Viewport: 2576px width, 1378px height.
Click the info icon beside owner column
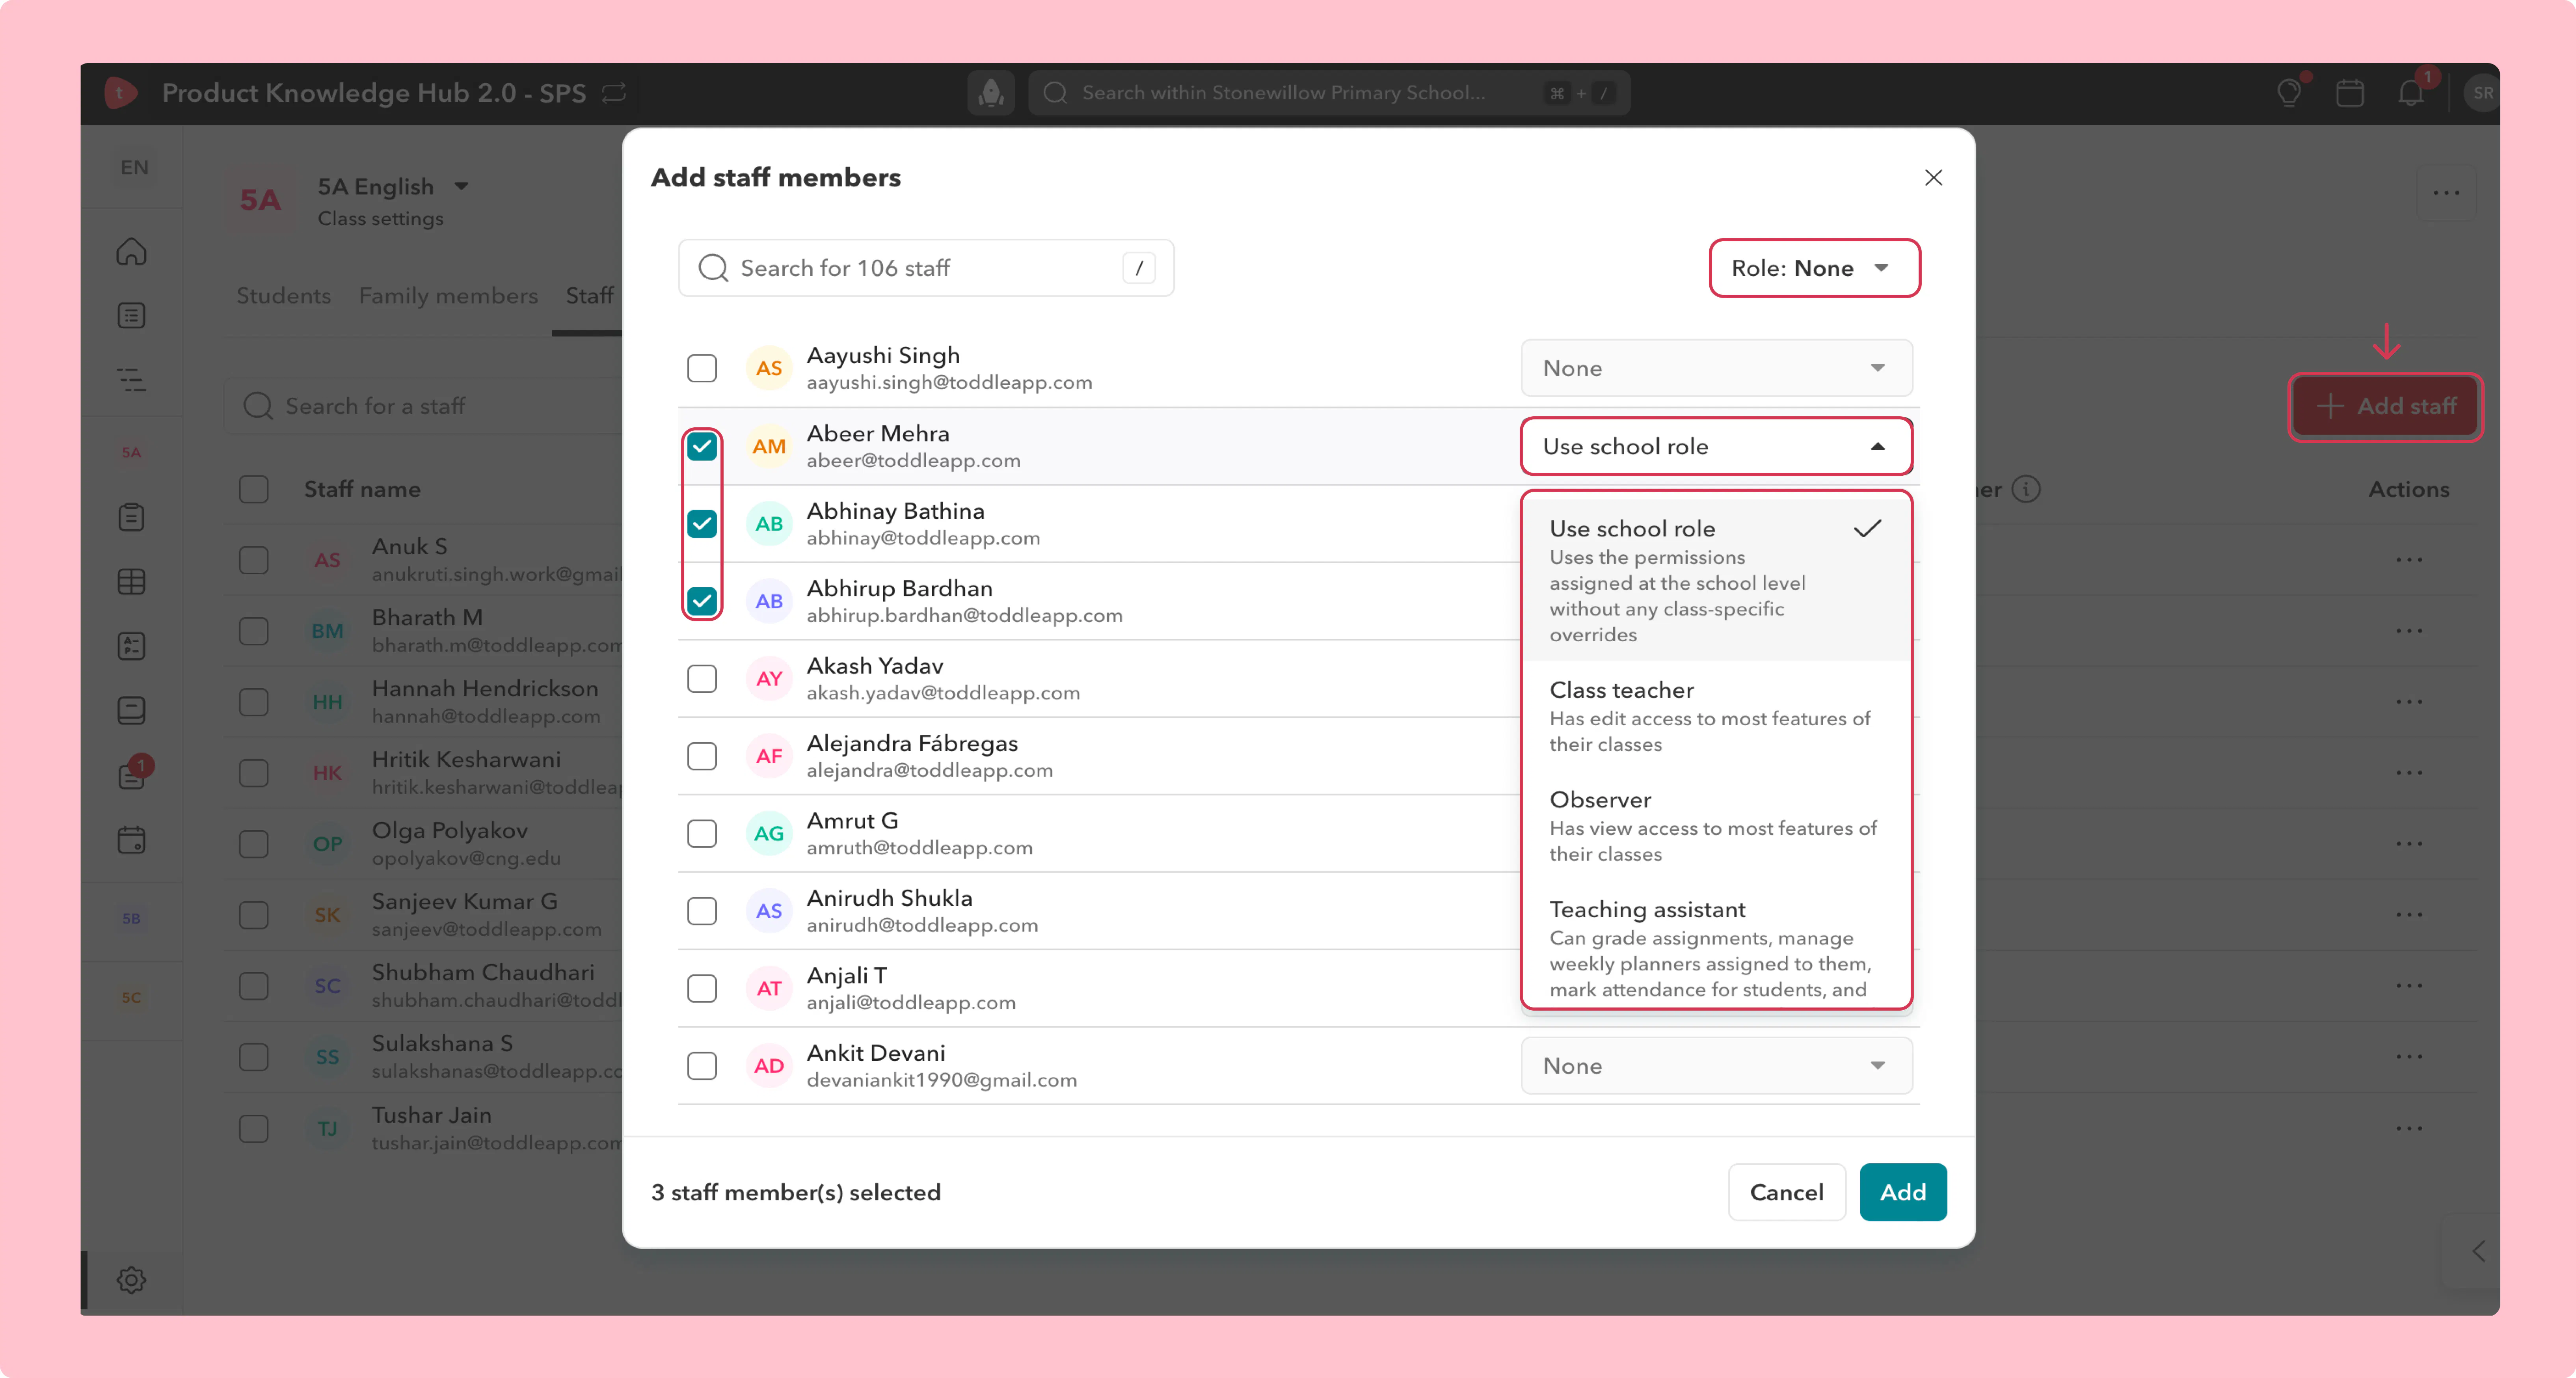coord(2026,489)
